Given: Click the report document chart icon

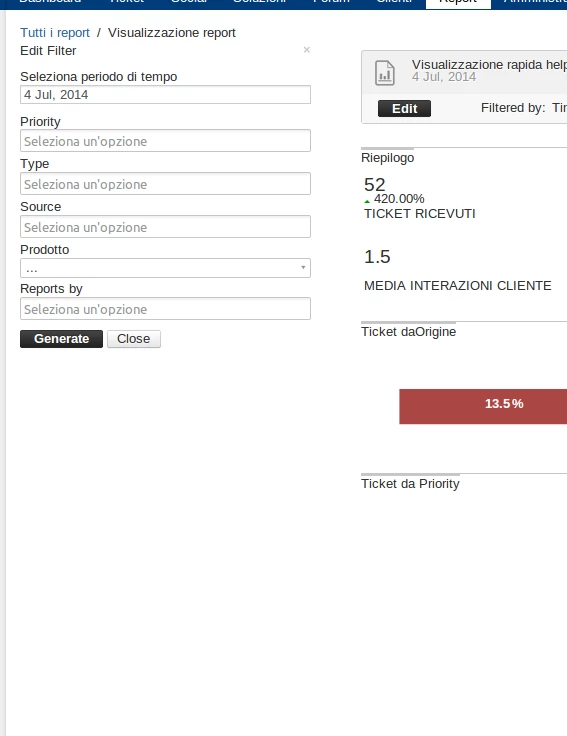Looking at the screenshot, I should tap(385, 73).
